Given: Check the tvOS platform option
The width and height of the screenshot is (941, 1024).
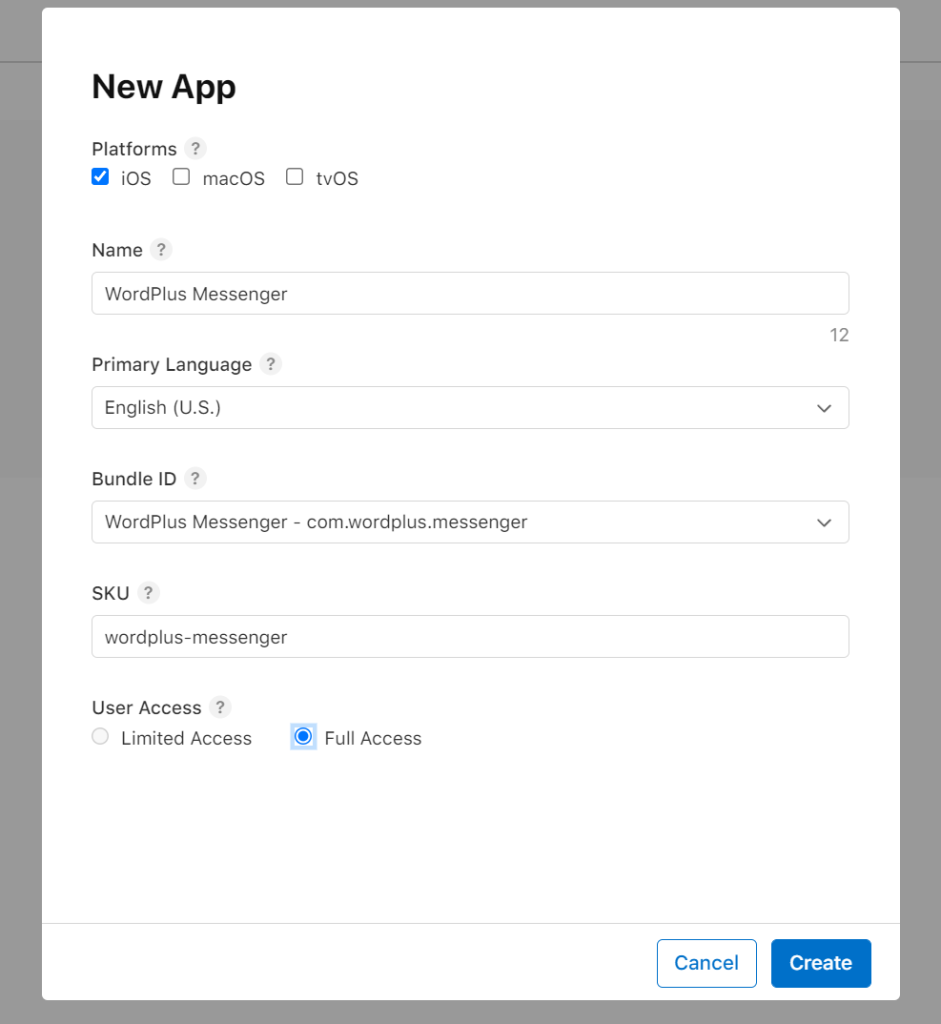Looking at the screenshot, I should pos(294,176).
